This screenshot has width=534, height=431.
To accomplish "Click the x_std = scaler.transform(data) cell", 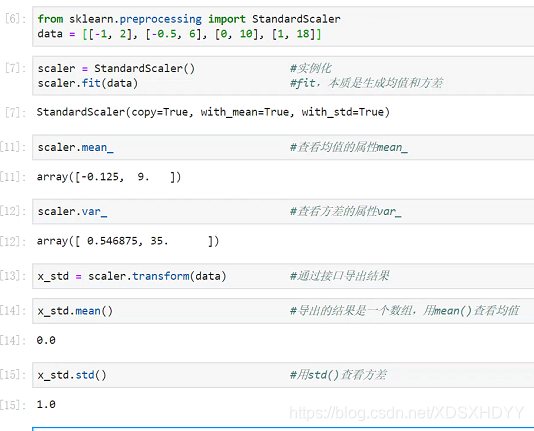I will pyautogui.click(x=283, y=276).
